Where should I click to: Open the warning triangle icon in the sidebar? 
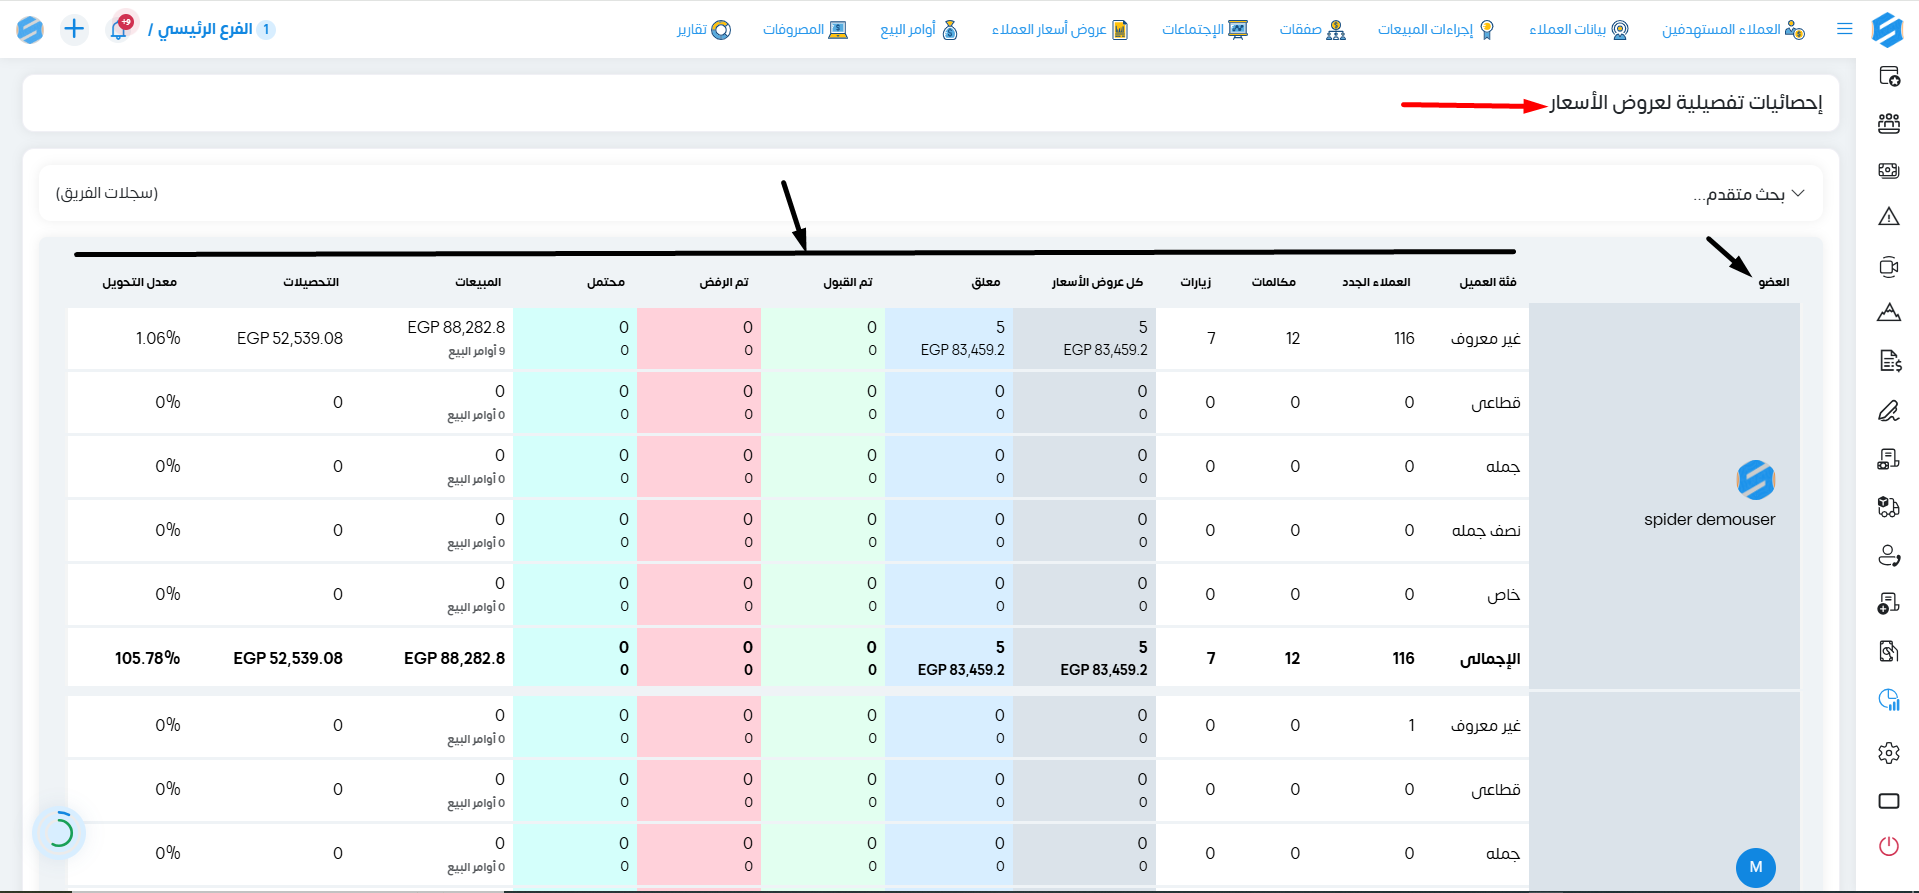click(1889, 216)
